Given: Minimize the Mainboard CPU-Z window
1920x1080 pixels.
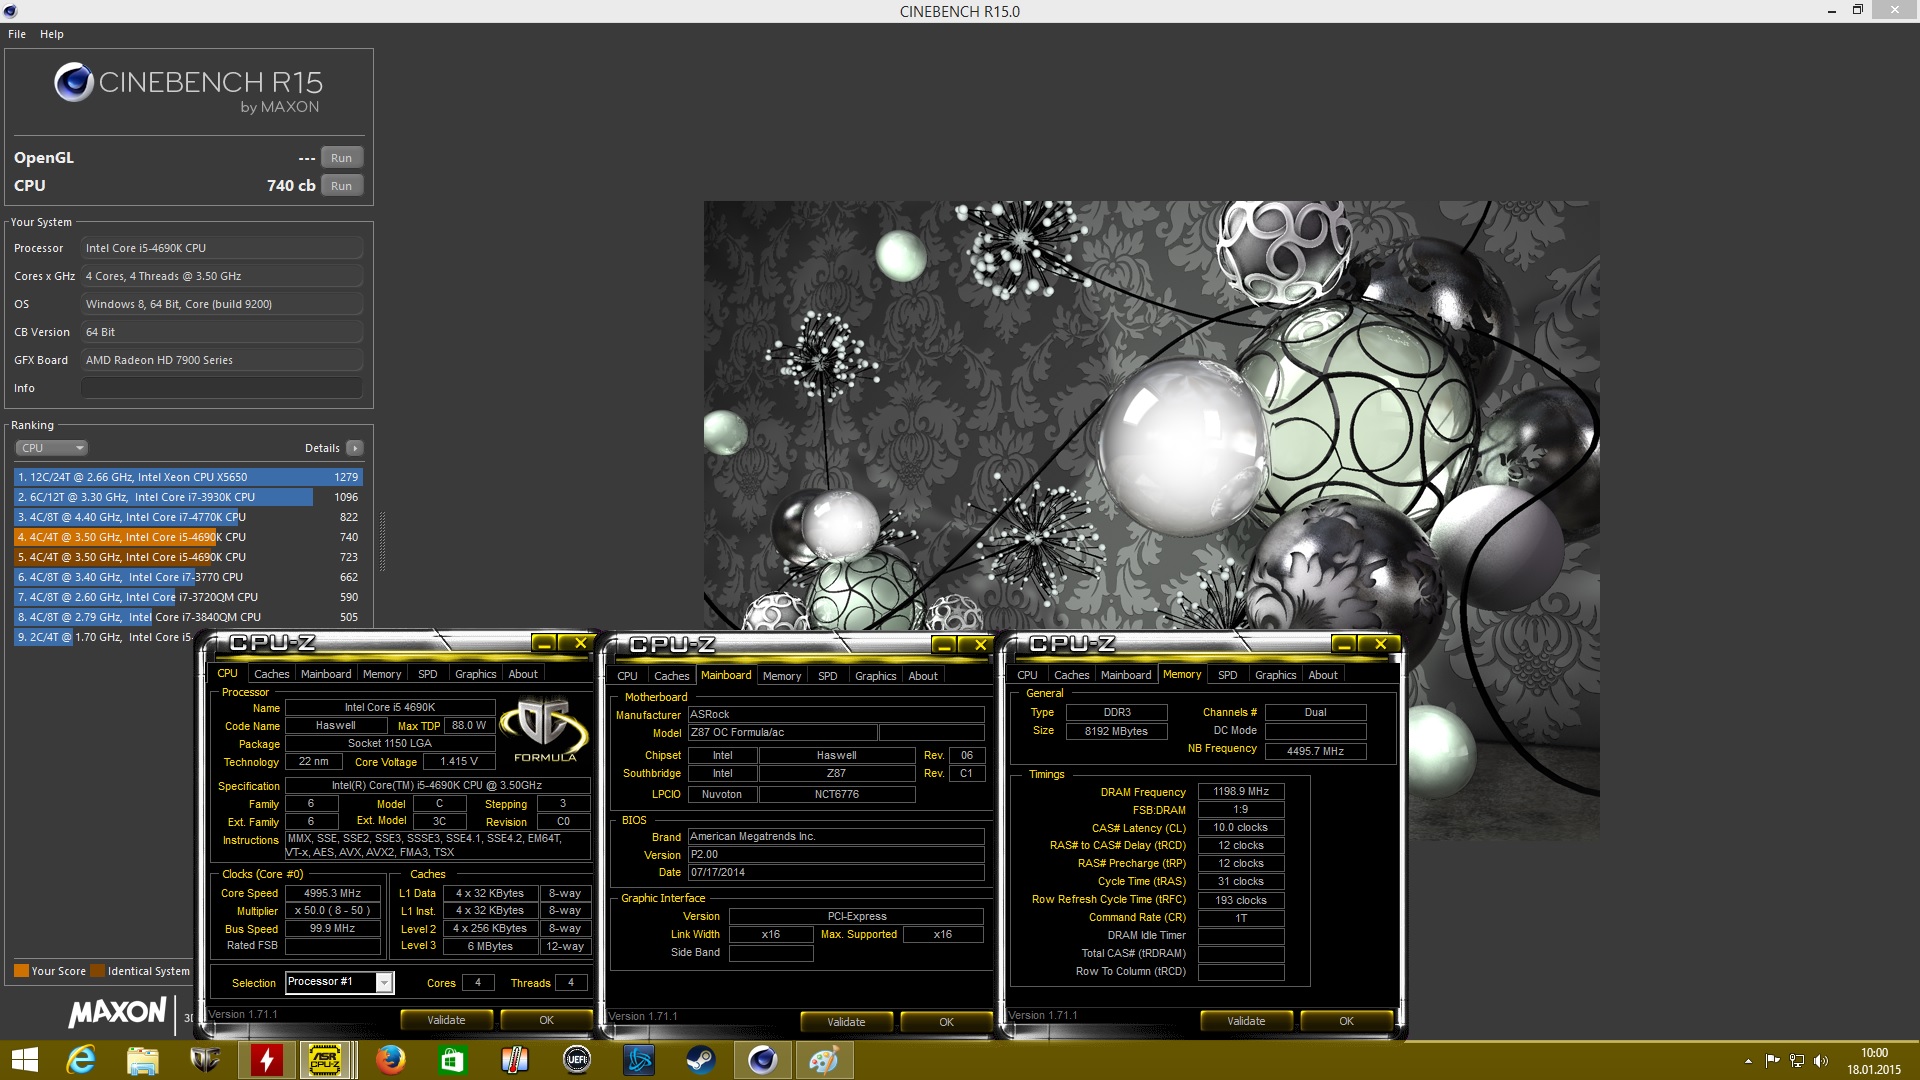Looking at the screenshot, I should 944,645.
